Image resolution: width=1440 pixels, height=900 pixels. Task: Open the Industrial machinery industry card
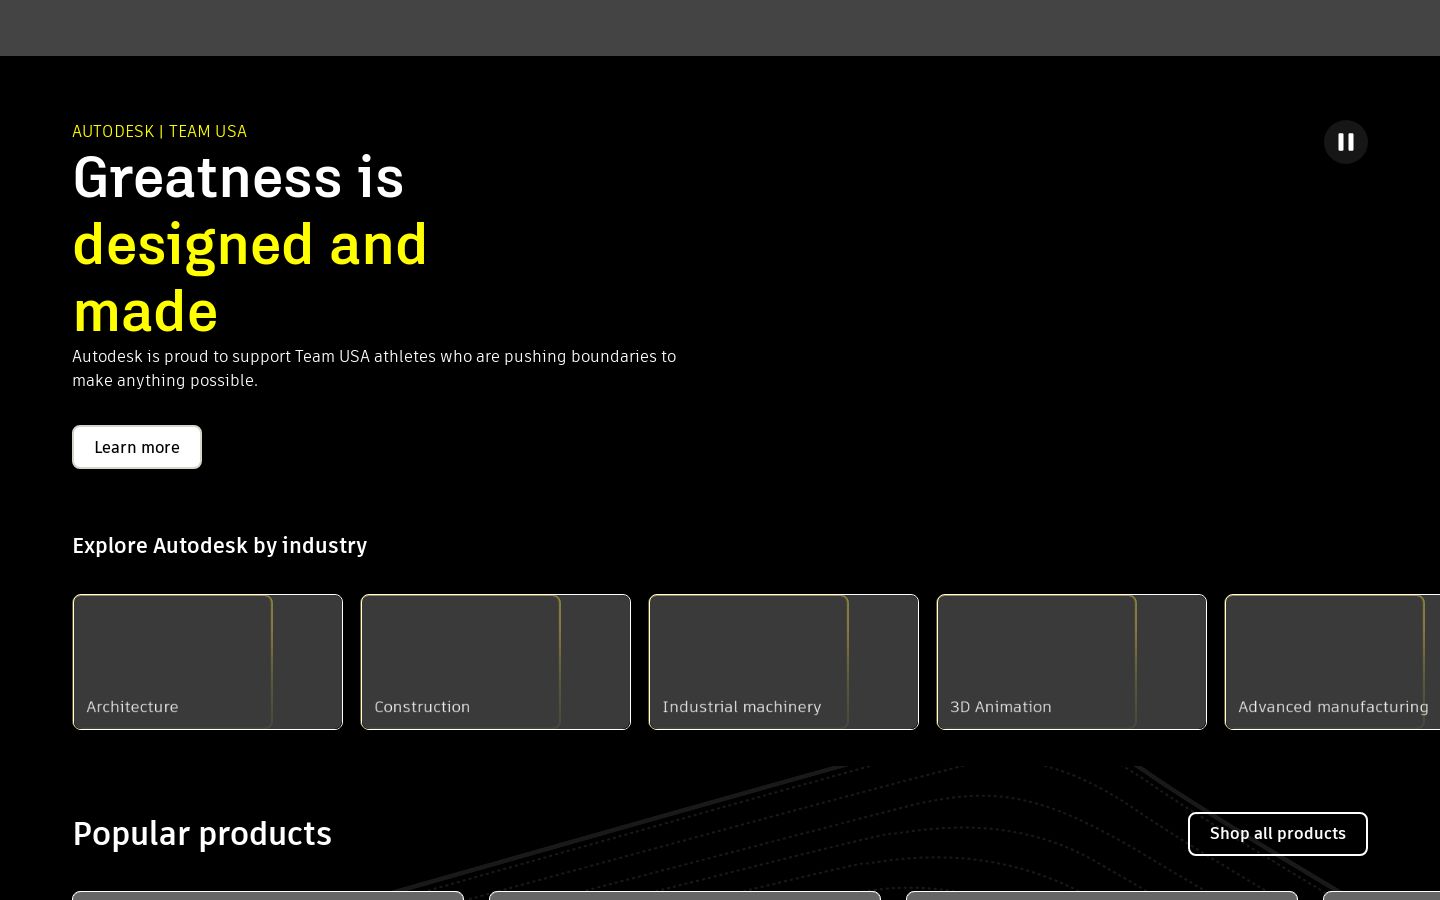[x=784, y=662]
